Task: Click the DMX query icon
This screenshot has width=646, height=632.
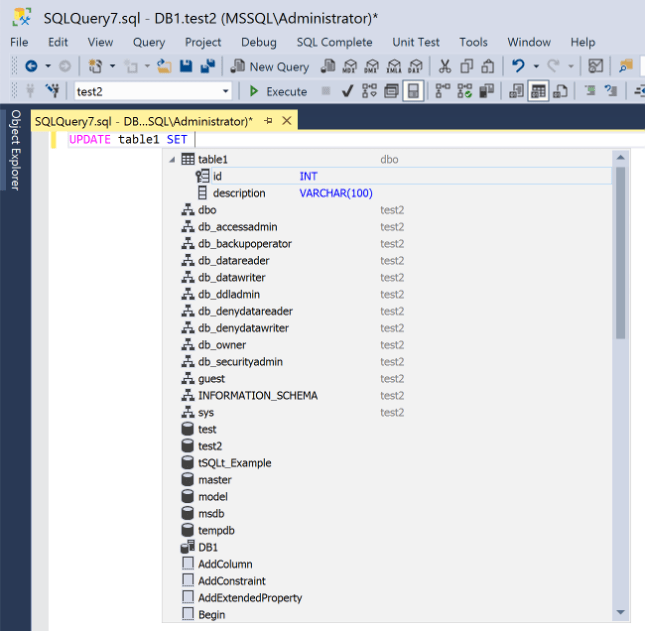Action: pos(372,66)
